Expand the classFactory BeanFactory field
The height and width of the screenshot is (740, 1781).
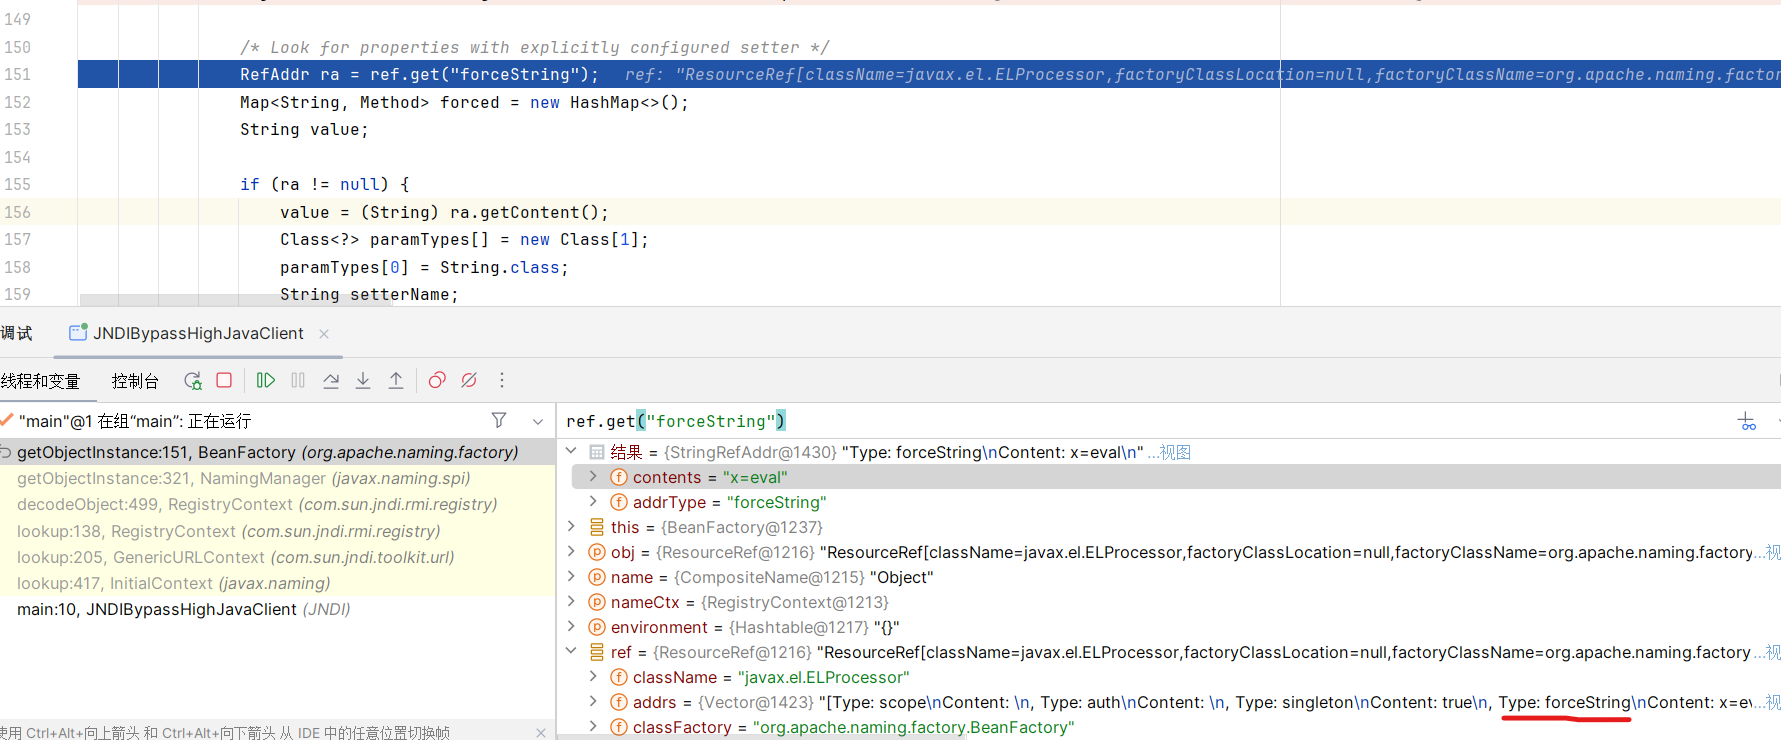(x=593, y=727)
